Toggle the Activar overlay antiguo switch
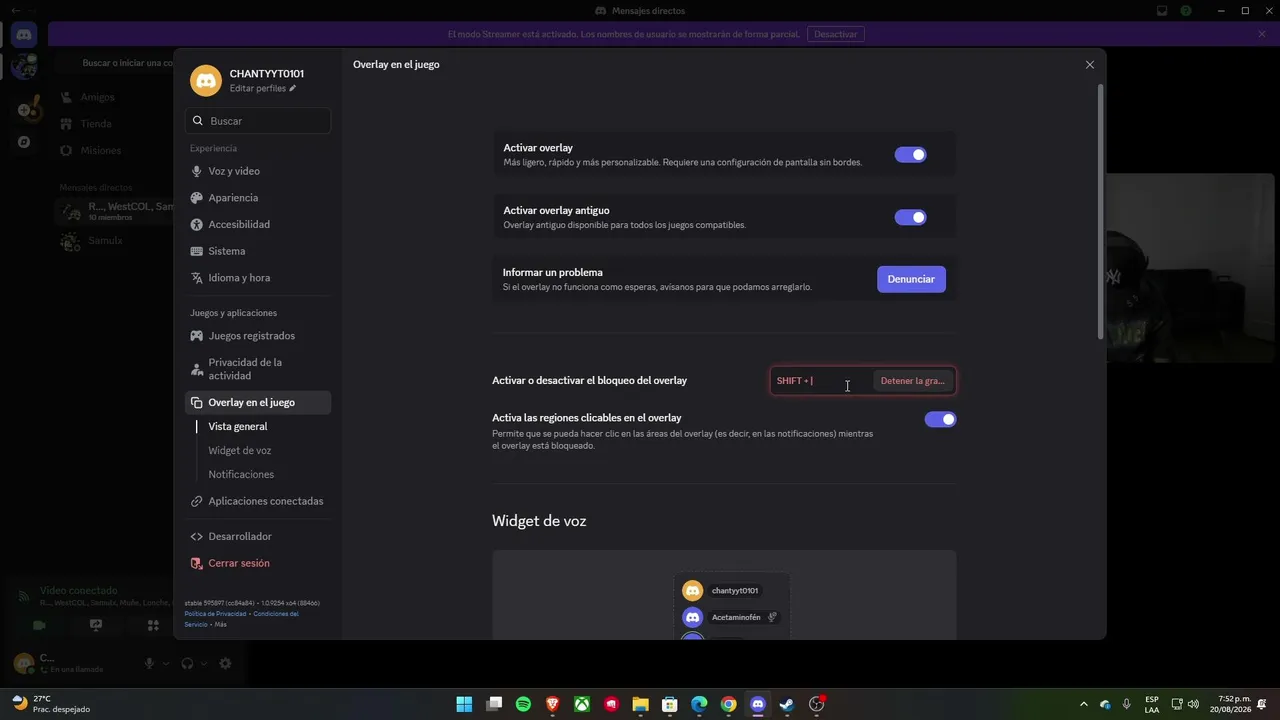 910,217
